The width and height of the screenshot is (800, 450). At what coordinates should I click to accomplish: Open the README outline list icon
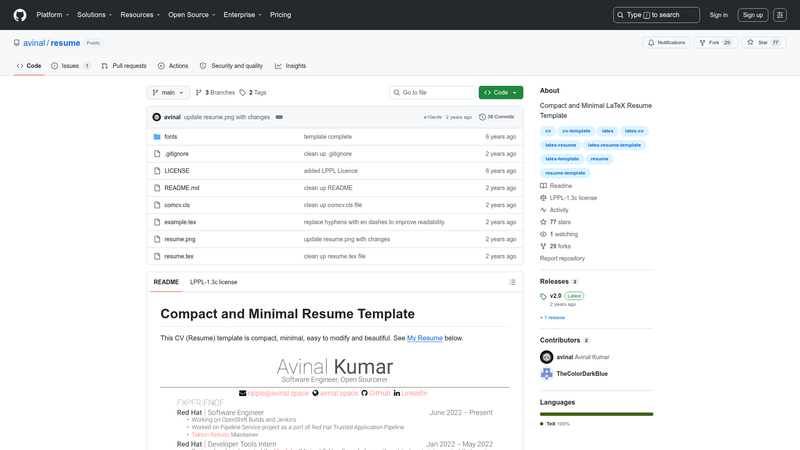(x=512, y=282)
